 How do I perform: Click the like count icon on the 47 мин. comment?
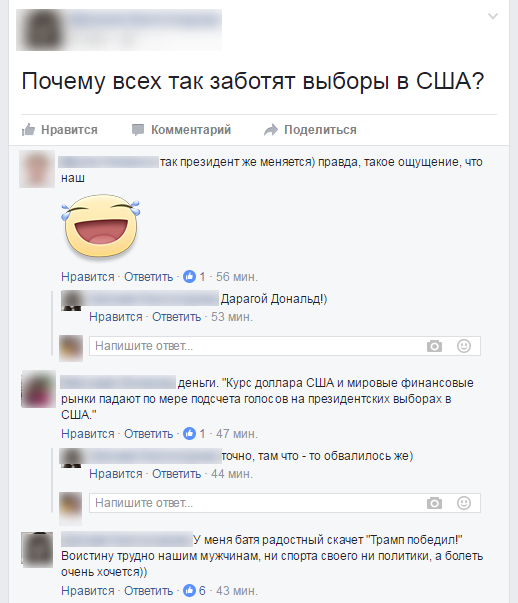pos(189,433)
